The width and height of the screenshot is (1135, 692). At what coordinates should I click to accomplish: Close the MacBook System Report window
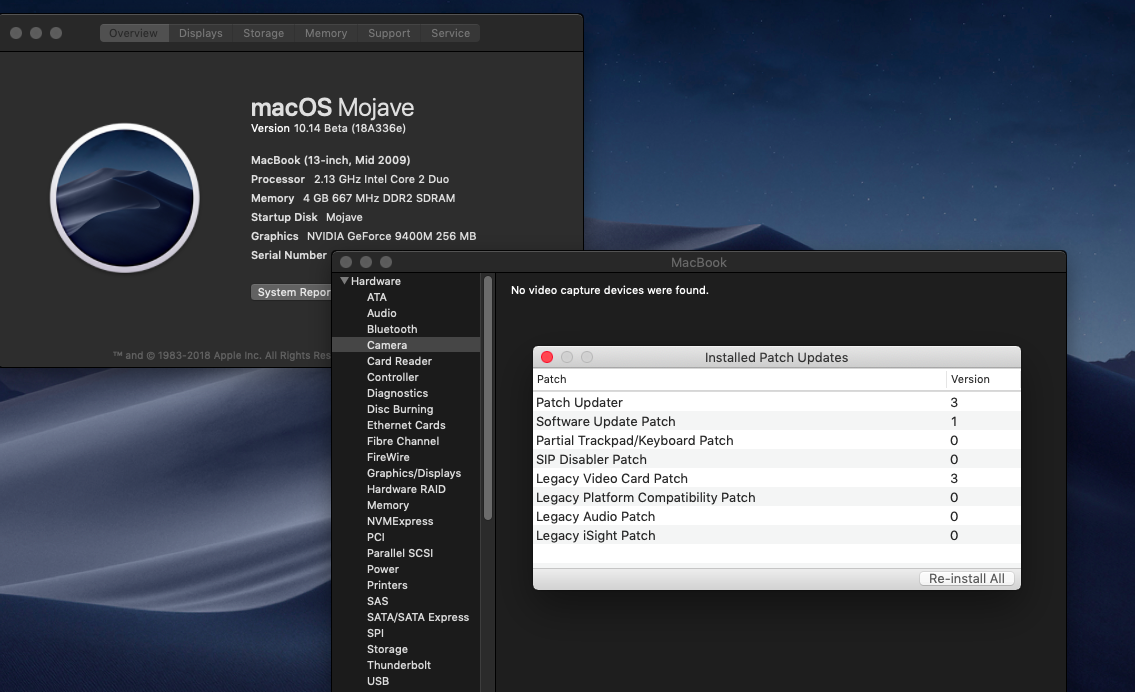(346, 262)
